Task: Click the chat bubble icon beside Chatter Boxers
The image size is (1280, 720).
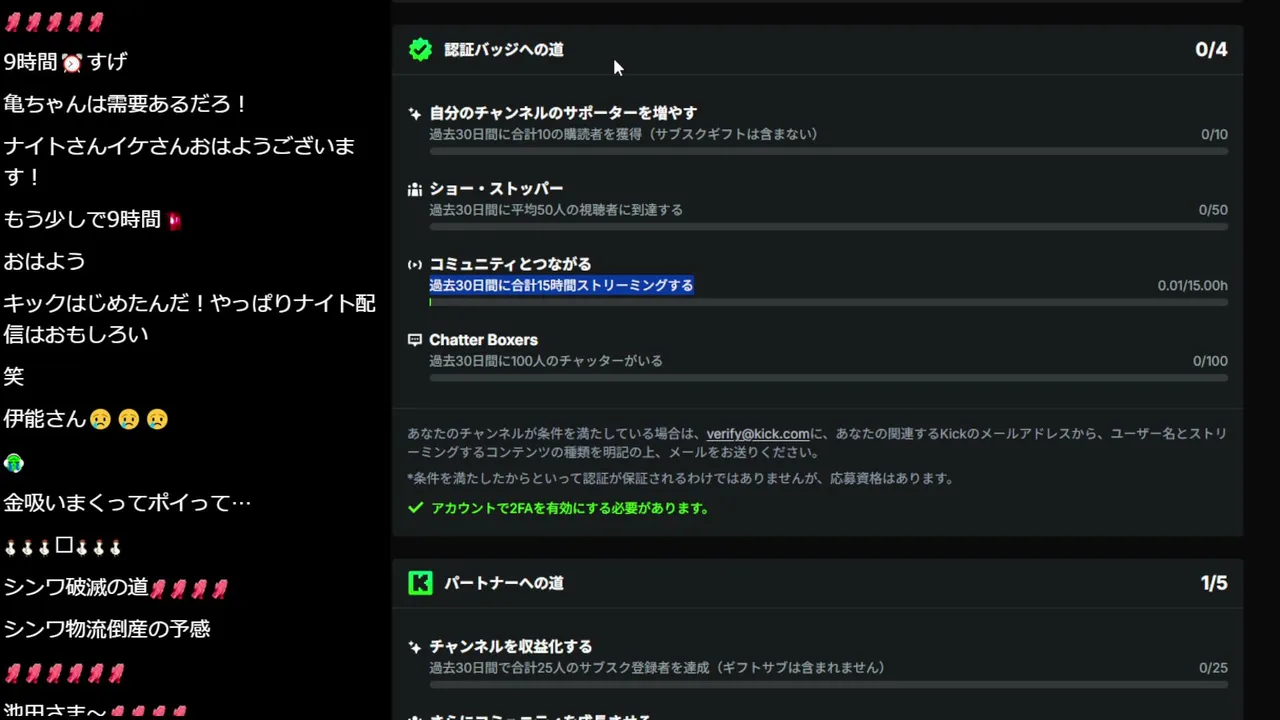Action: 415,340
